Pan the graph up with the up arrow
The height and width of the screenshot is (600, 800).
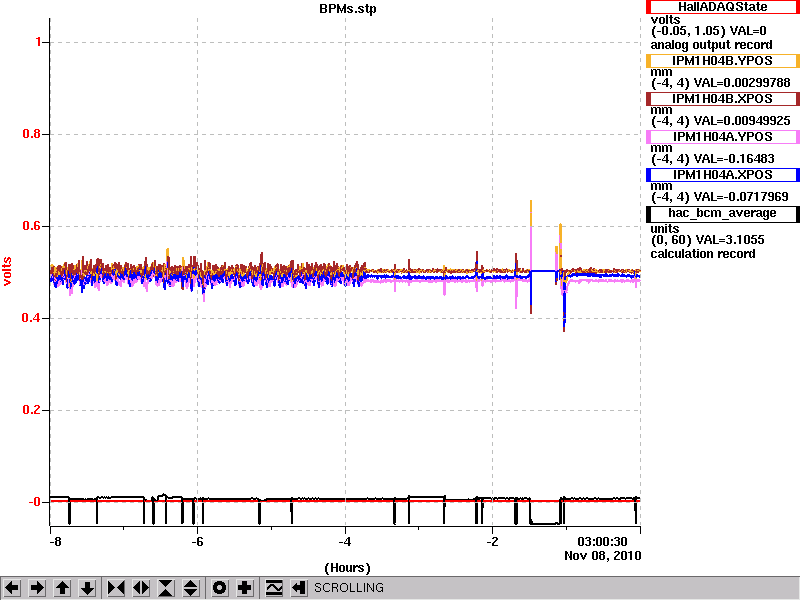pyautogui.click(x=63, y=588)
